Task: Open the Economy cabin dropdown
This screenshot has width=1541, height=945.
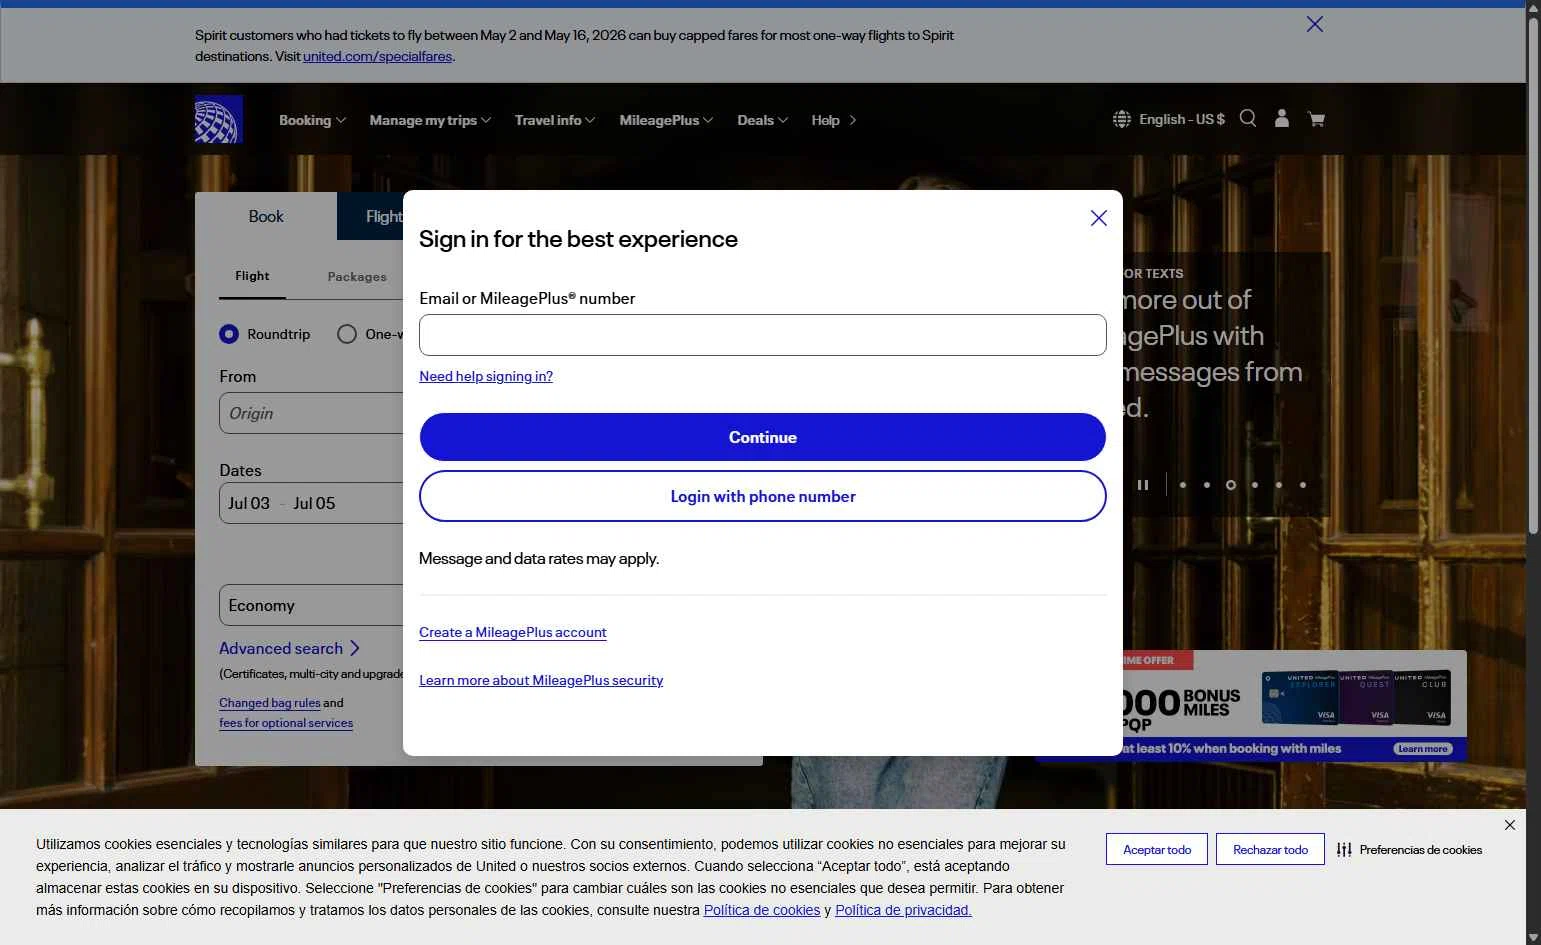Action: tap(311, 605)
